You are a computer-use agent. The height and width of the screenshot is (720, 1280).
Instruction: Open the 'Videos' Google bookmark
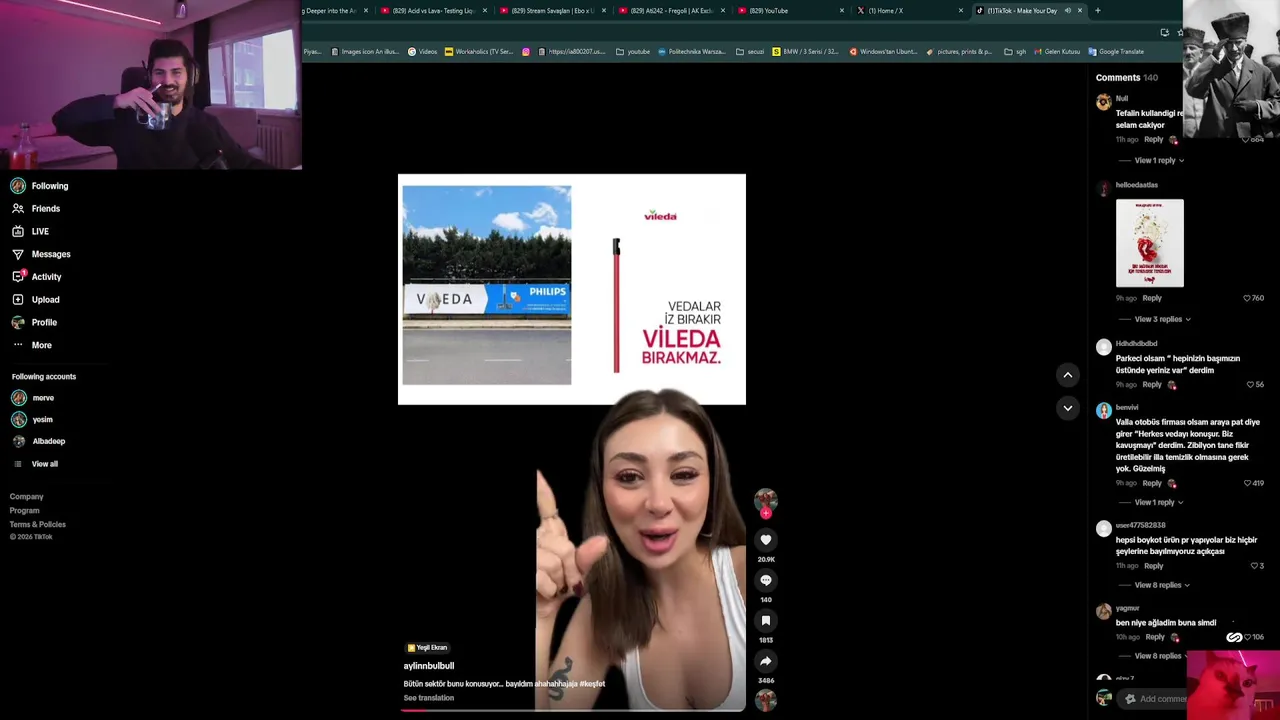(x=422, y=52)
